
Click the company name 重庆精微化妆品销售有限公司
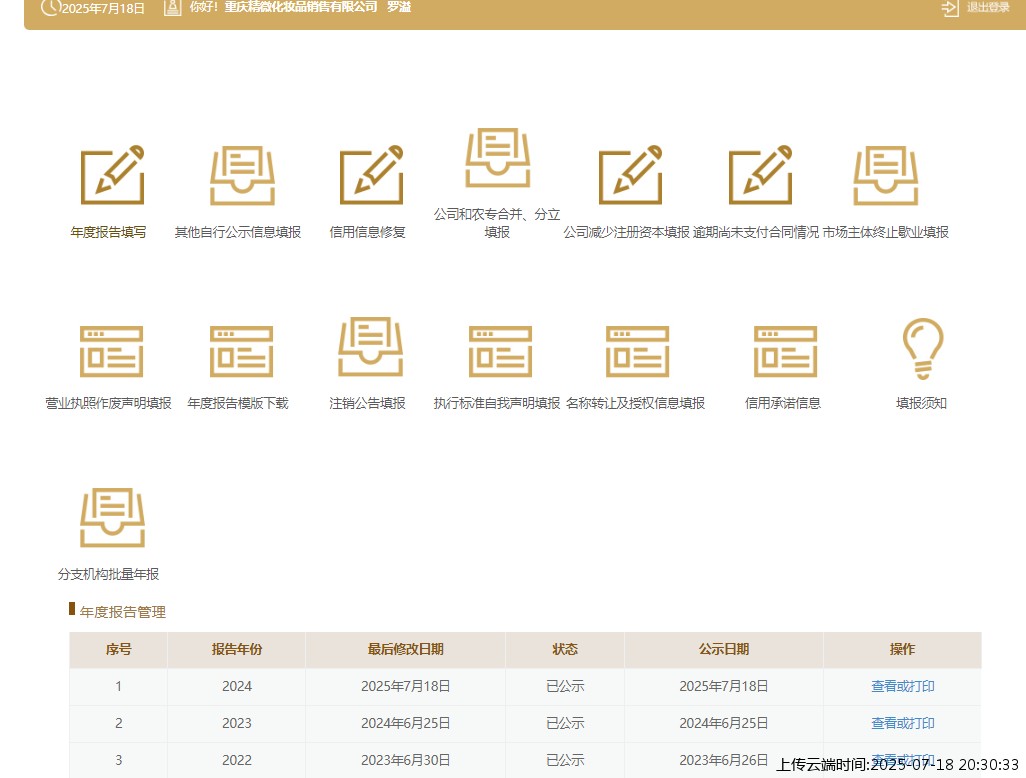click(301, 7)
